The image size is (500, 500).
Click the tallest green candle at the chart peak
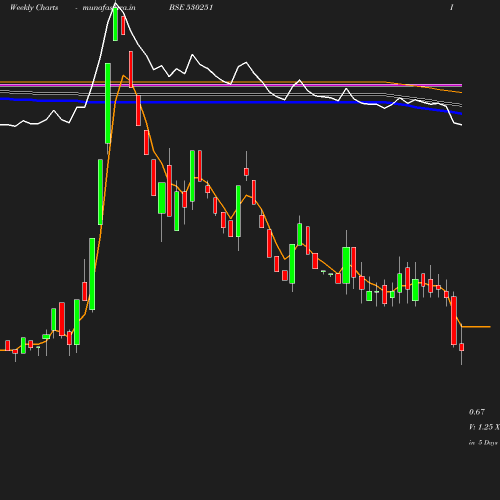[108, 103]
